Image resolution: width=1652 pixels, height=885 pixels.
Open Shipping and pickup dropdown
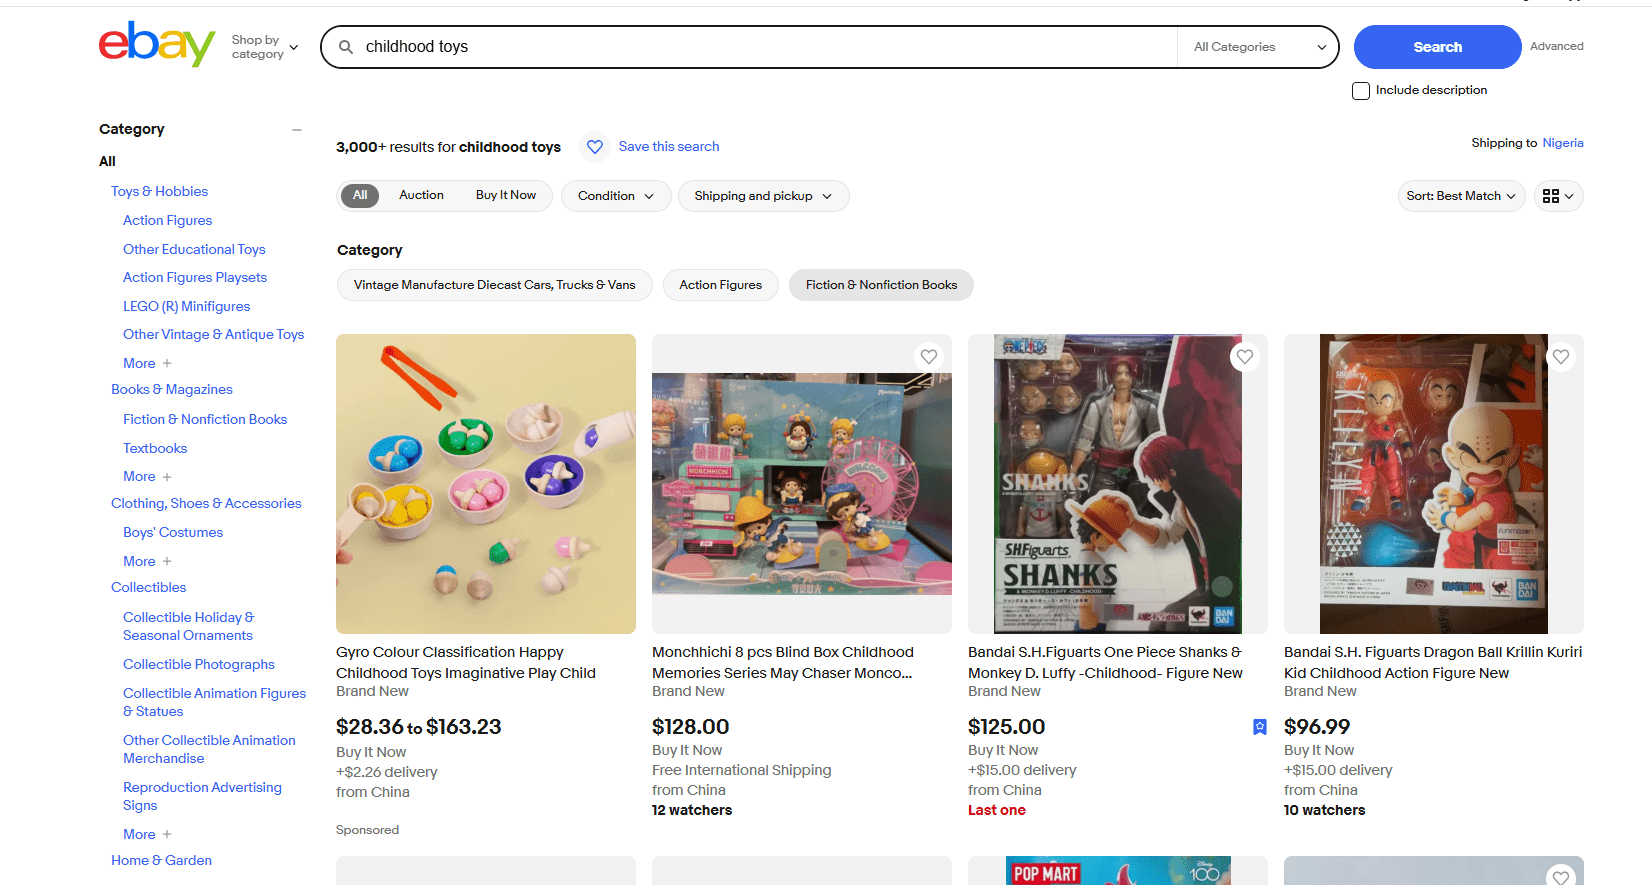click(x=763, y=196)
